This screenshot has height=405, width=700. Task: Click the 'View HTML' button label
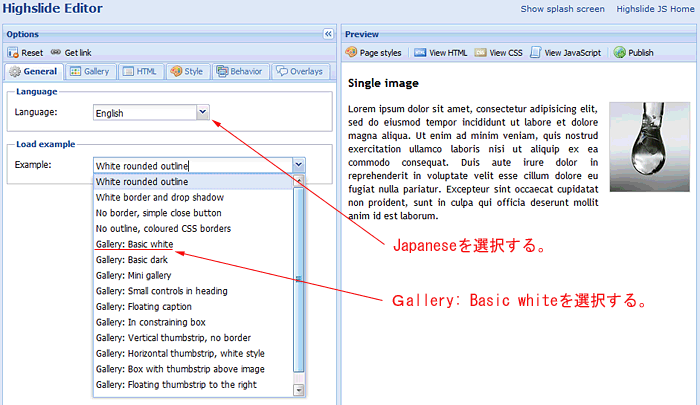[448, 53]
